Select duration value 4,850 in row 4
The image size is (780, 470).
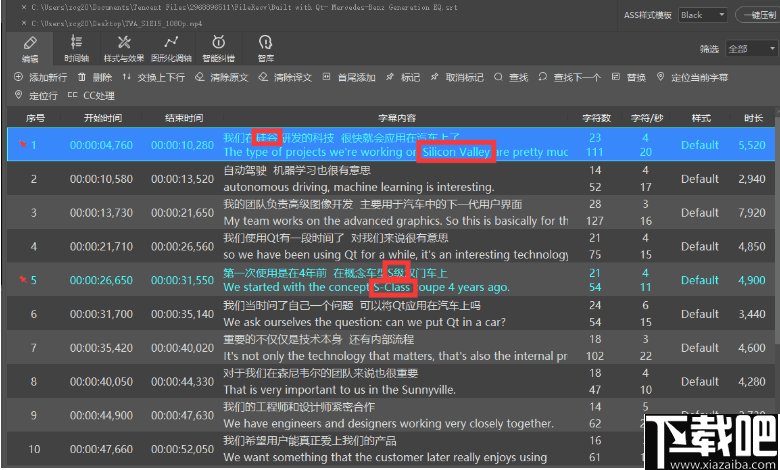[x=752, y=247]
